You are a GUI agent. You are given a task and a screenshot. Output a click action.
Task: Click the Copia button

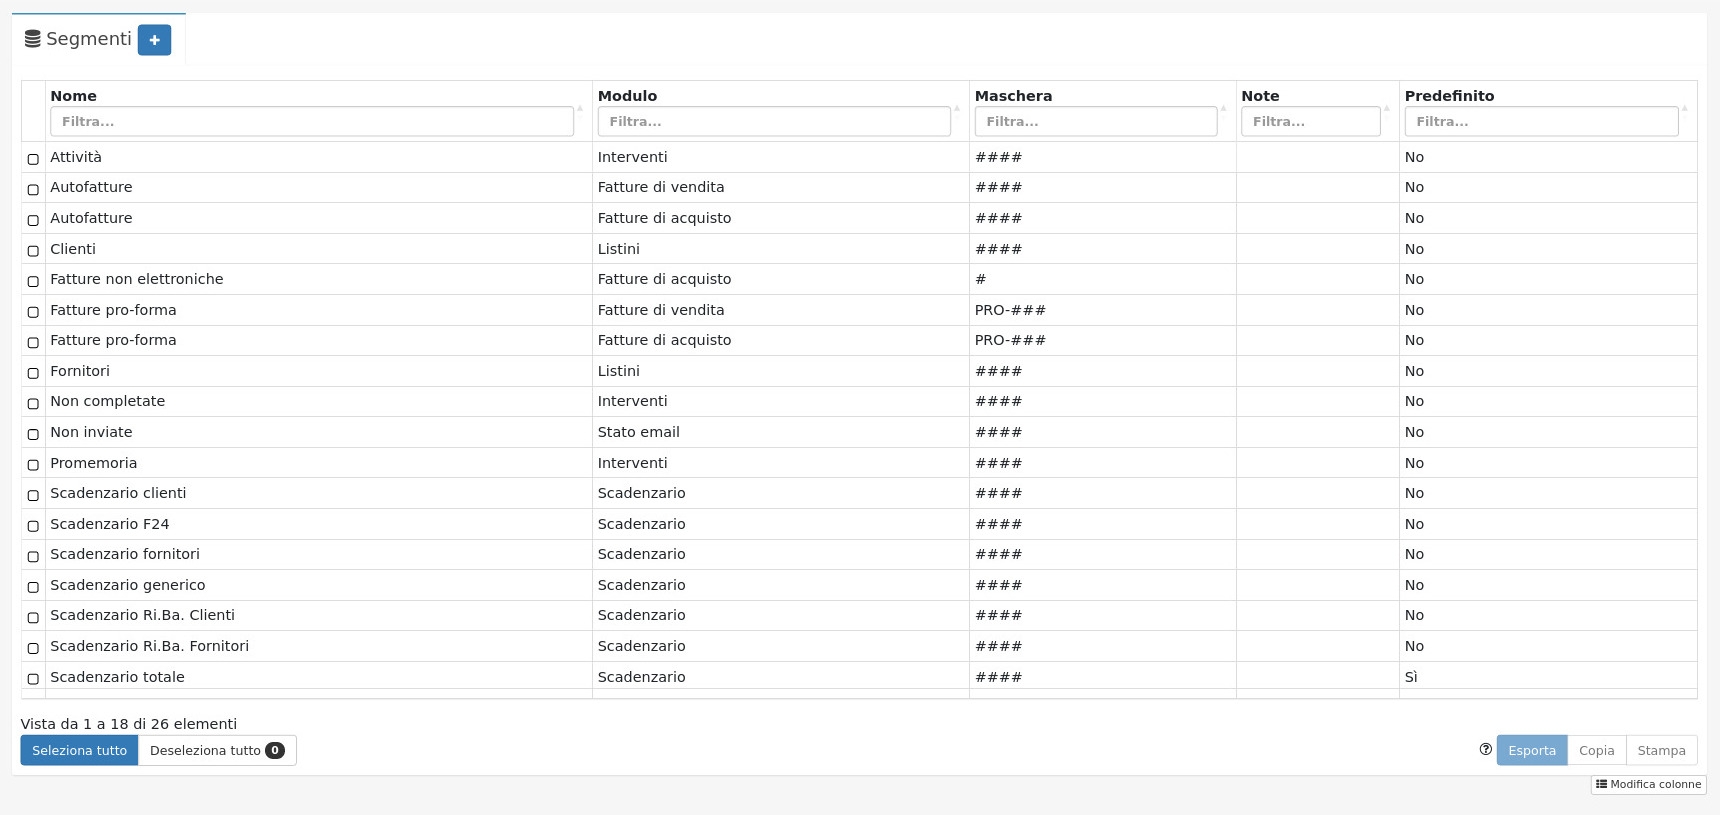[1596, 751]
